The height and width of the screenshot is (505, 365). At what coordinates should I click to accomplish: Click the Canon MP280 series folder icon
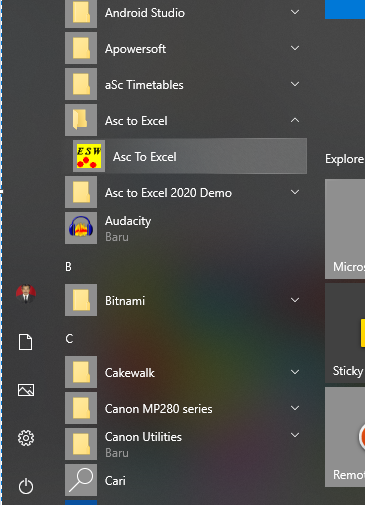(x=81, y=408)
